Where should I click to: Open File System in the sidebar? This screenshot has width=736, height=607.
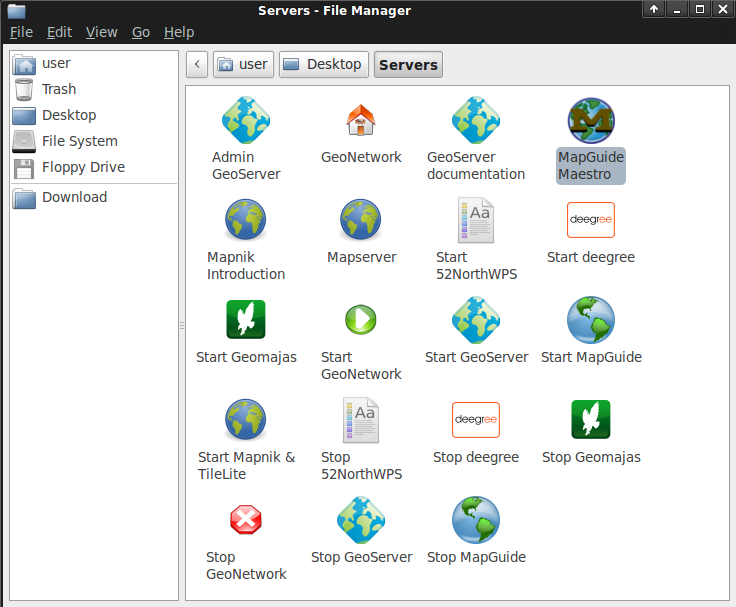pyautogui.click(x=94, y=141)
